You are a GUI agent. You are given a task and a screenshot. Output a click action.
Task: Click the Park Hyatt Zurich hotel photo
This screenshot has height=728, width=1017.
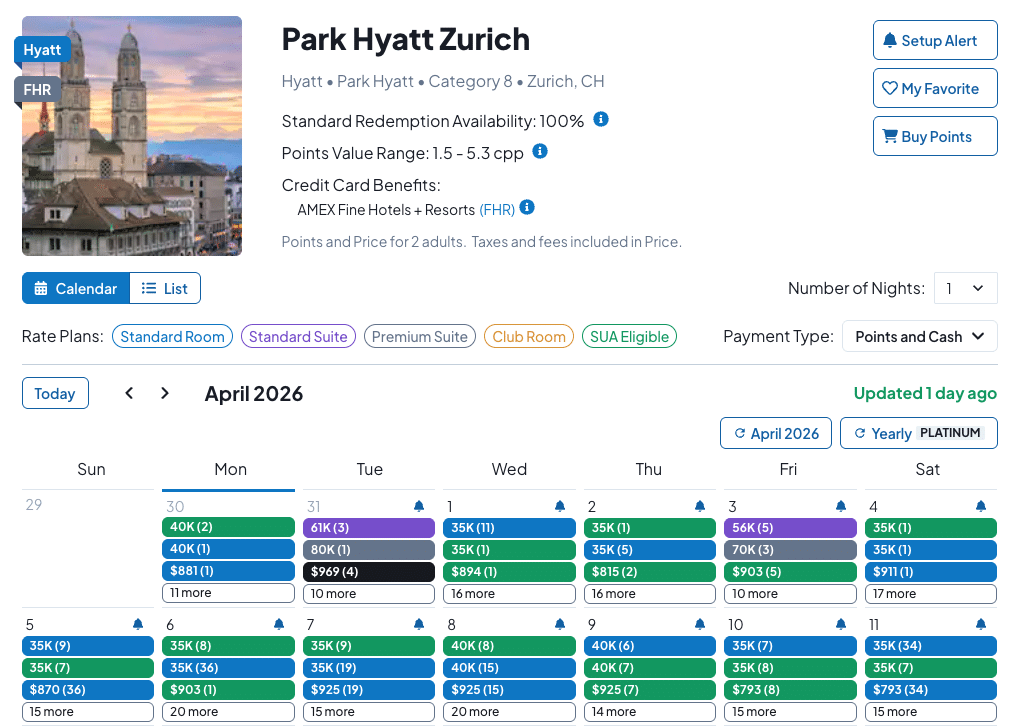click(x=132, y=136)
